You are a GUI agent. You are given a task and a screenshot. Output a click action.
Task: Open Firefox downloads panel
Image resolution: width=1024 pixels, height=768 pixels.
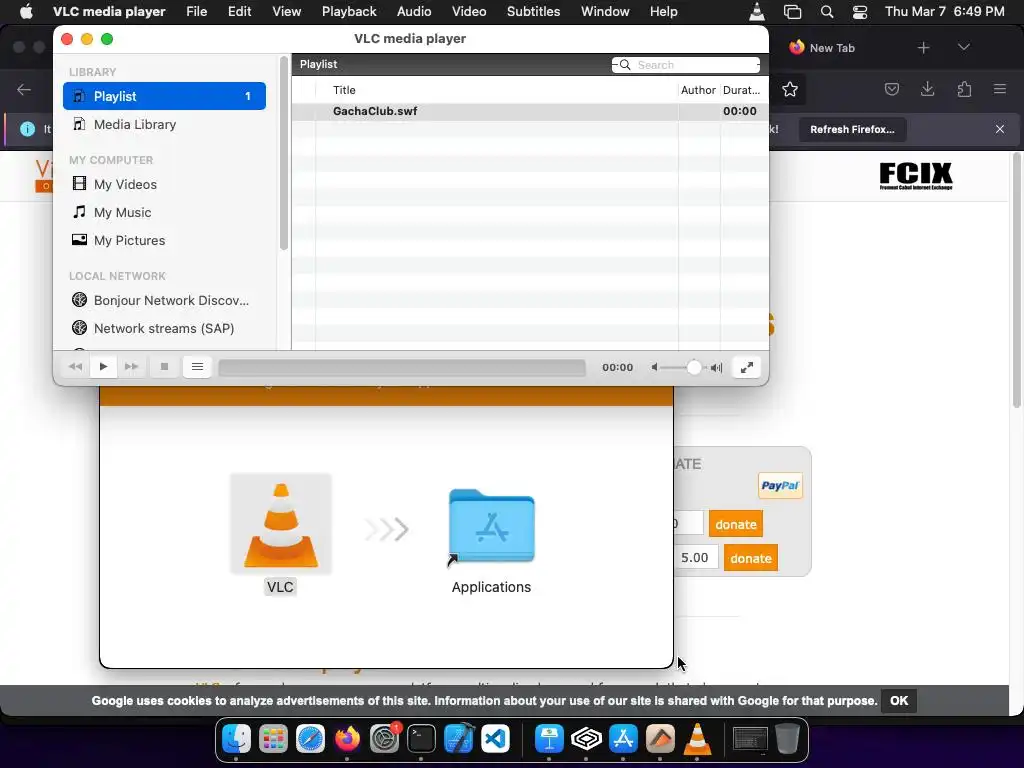(927, 89)
